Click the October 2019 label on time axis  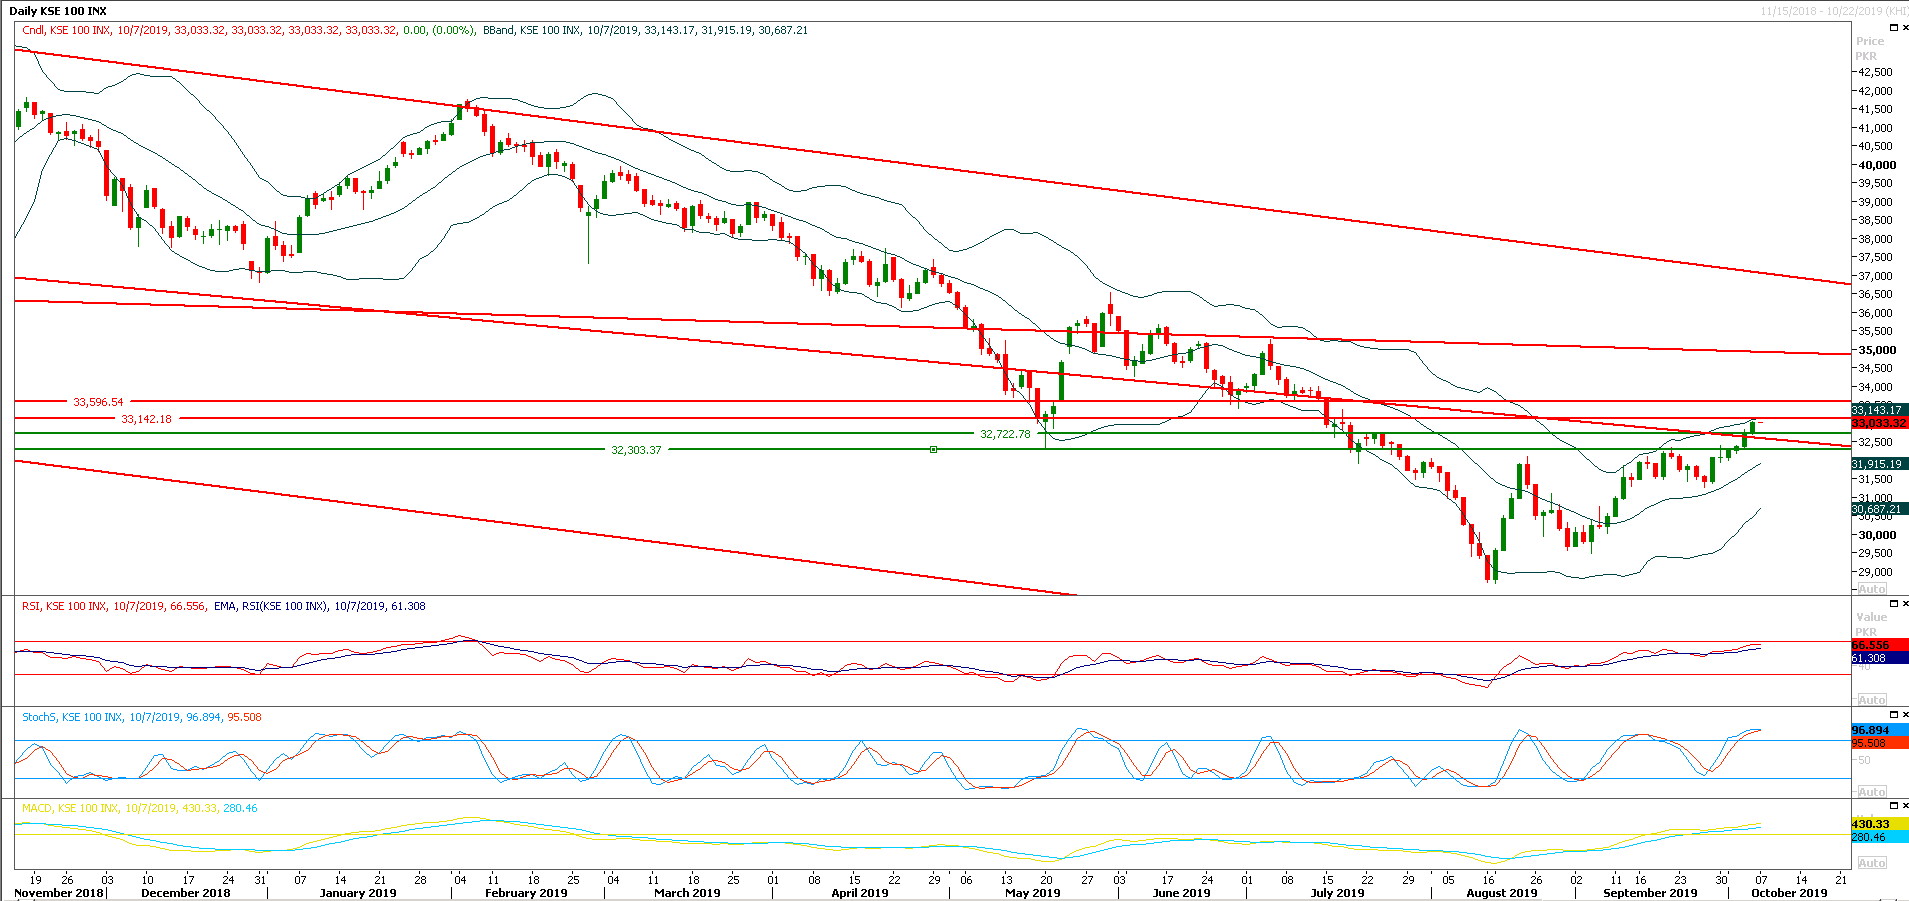(x=1789, y=893)
